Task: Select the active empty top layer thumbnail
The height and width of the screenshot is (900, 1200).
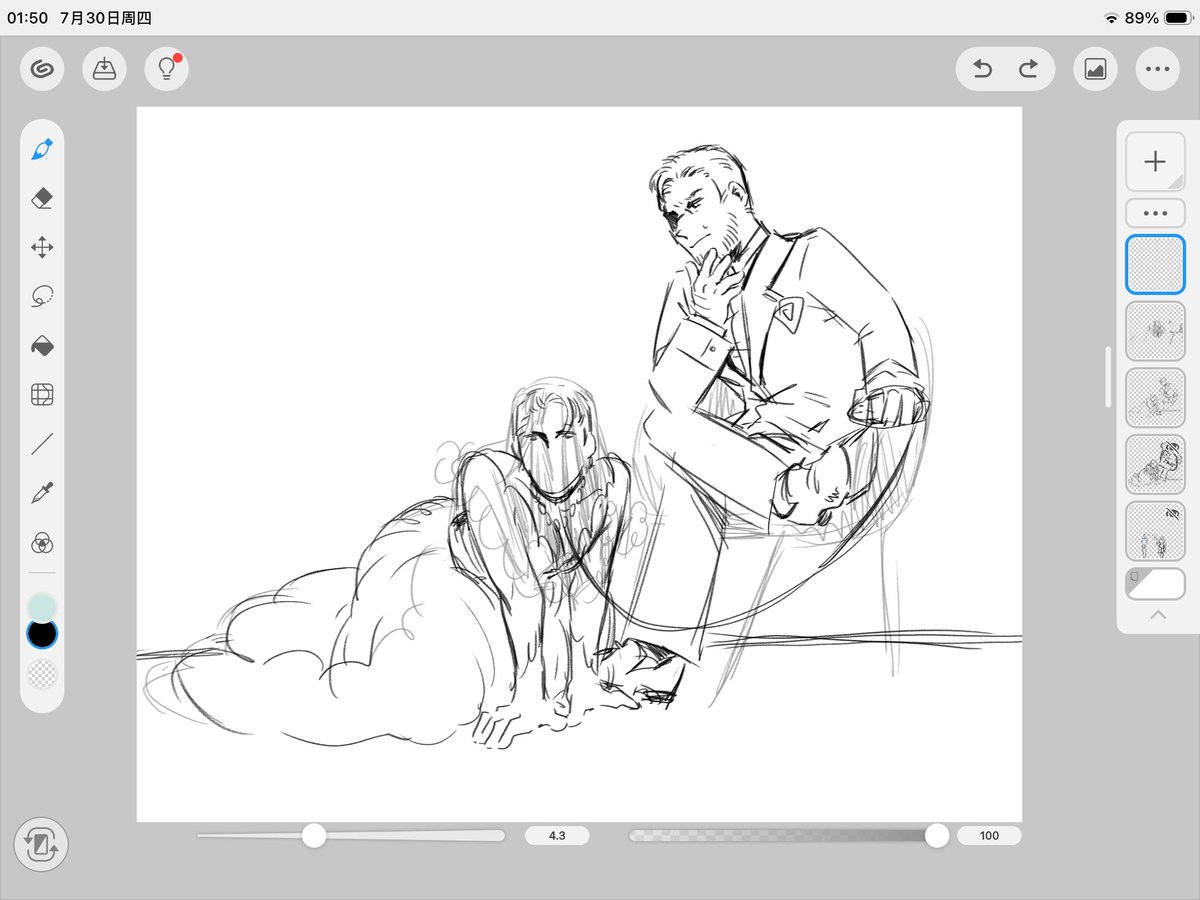Action: pyautogui.click(x=1155, y=265)
